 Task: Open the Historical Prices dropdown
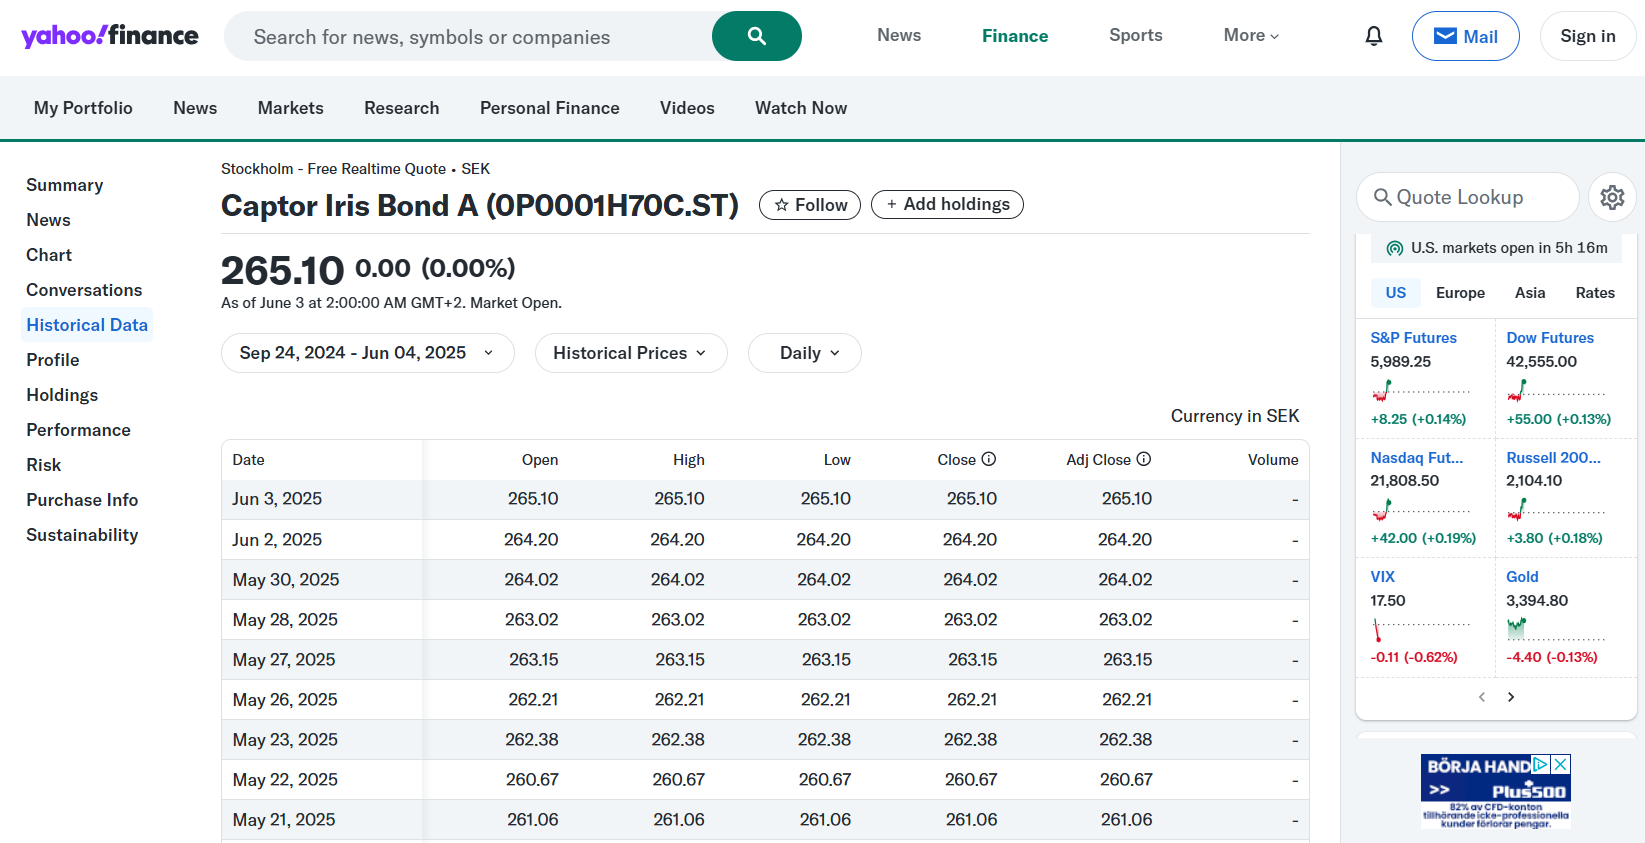(630, 353)
